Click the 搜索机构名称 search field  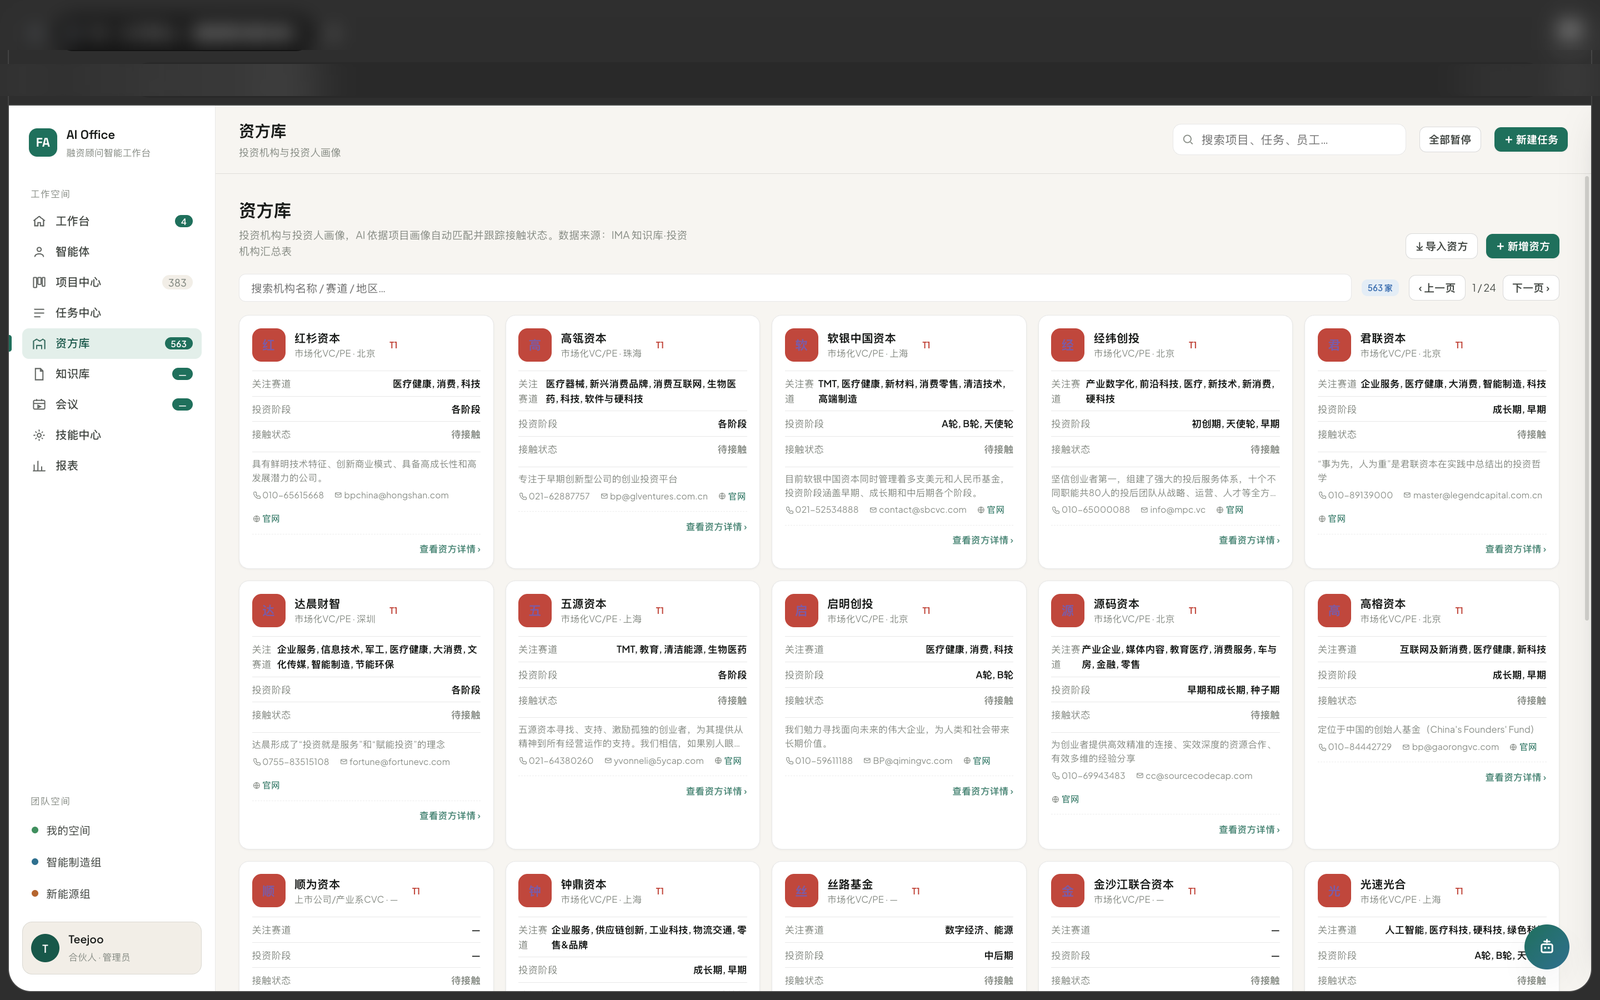[x=795, y=288]
